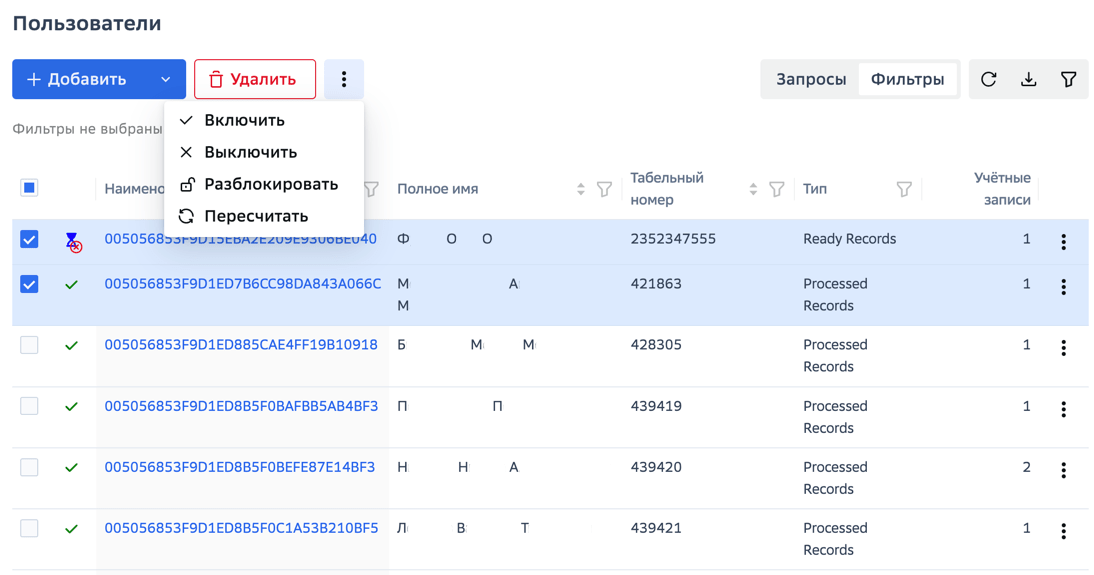Uncheck the row with number 421863
Screen dimensions: 1094x575
(x=29, y=284)
